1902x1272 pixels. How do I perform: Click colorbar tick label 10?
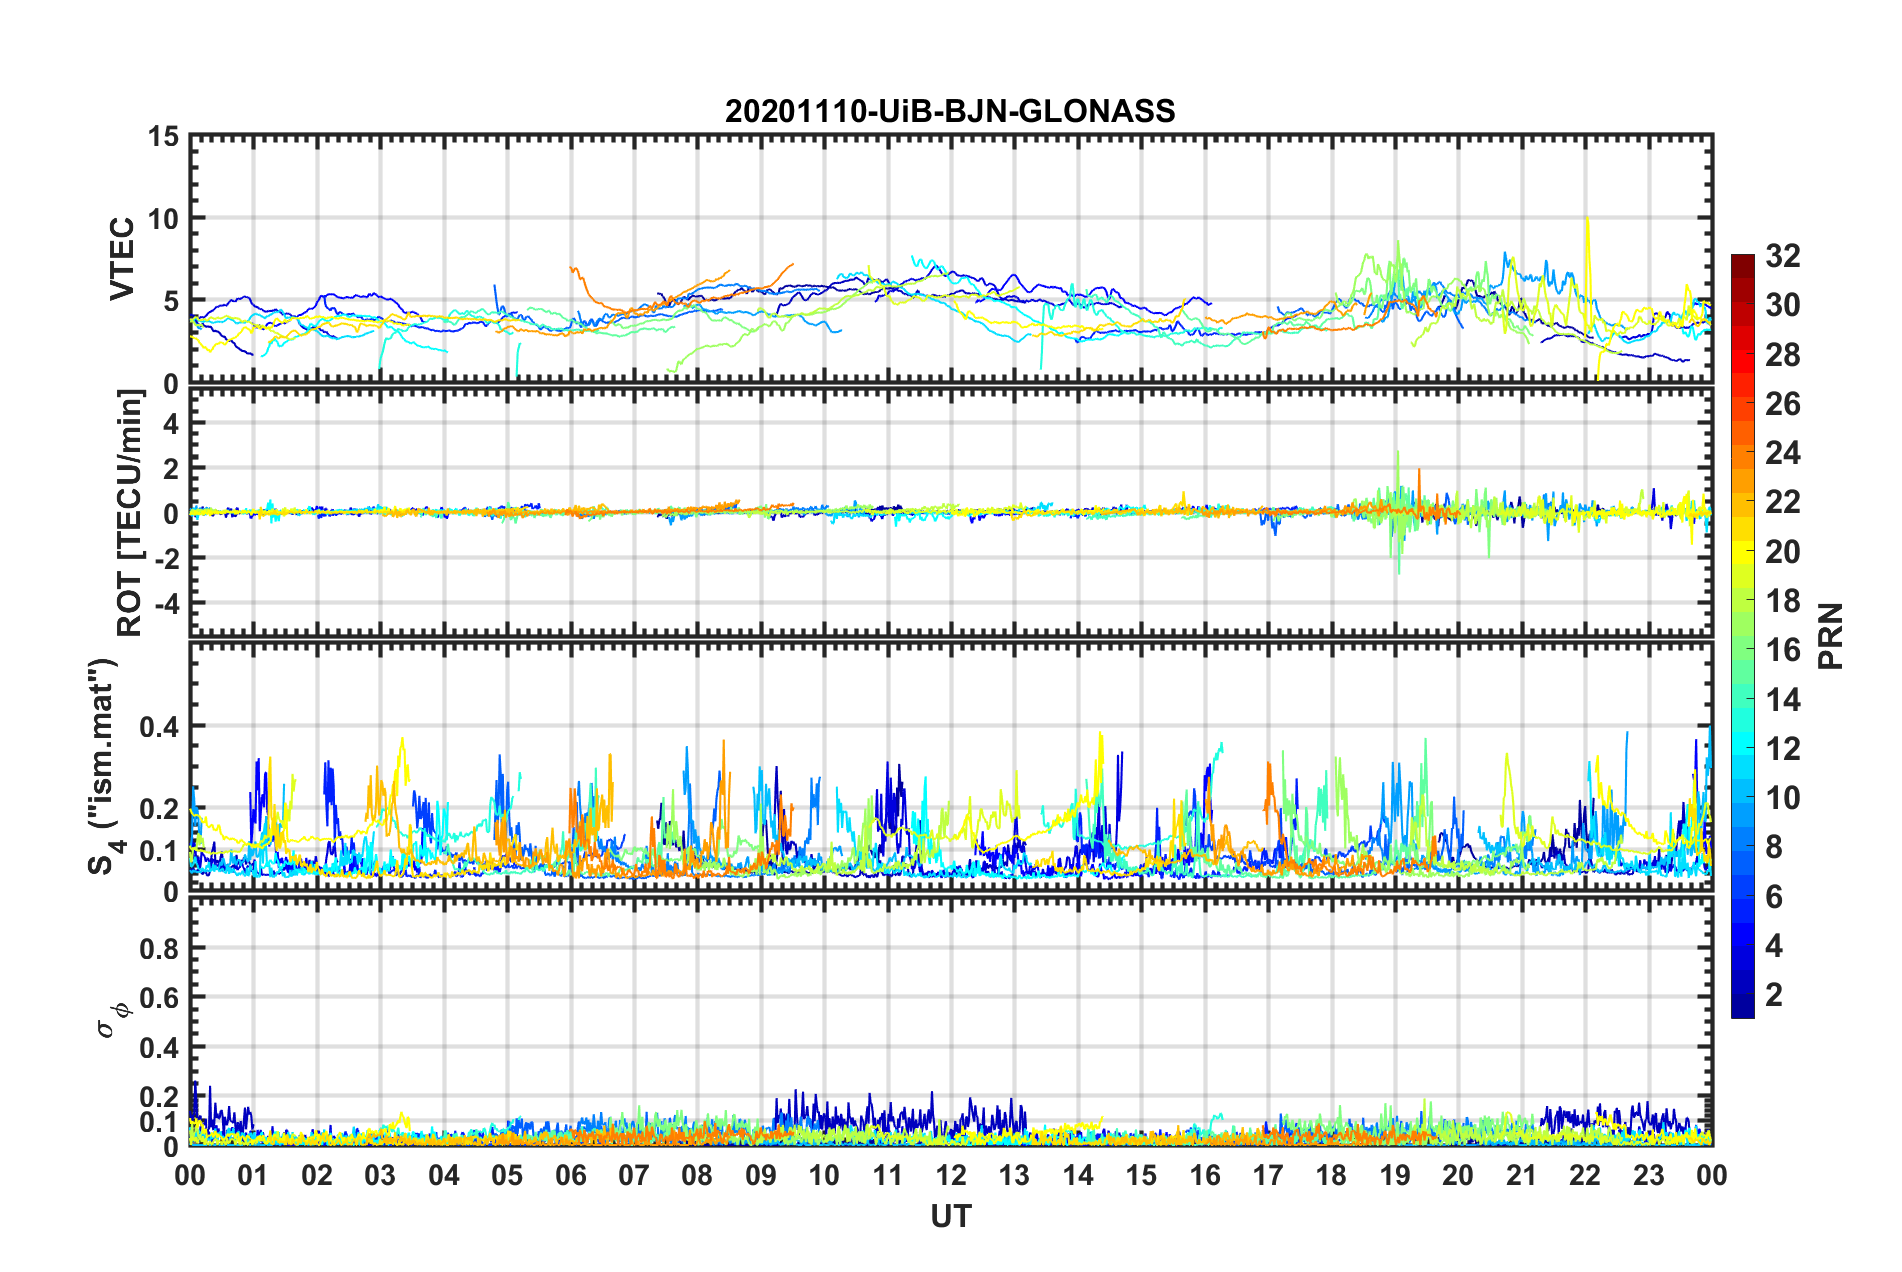click(1782, 798)
